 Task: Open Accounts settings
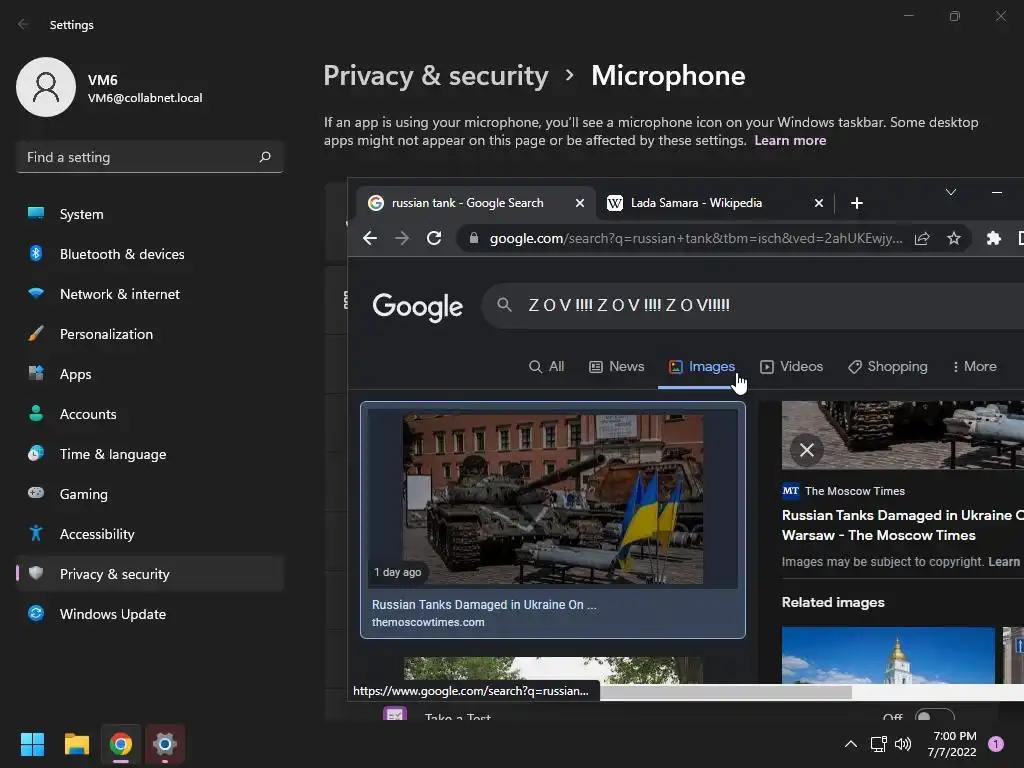(150, 414)
